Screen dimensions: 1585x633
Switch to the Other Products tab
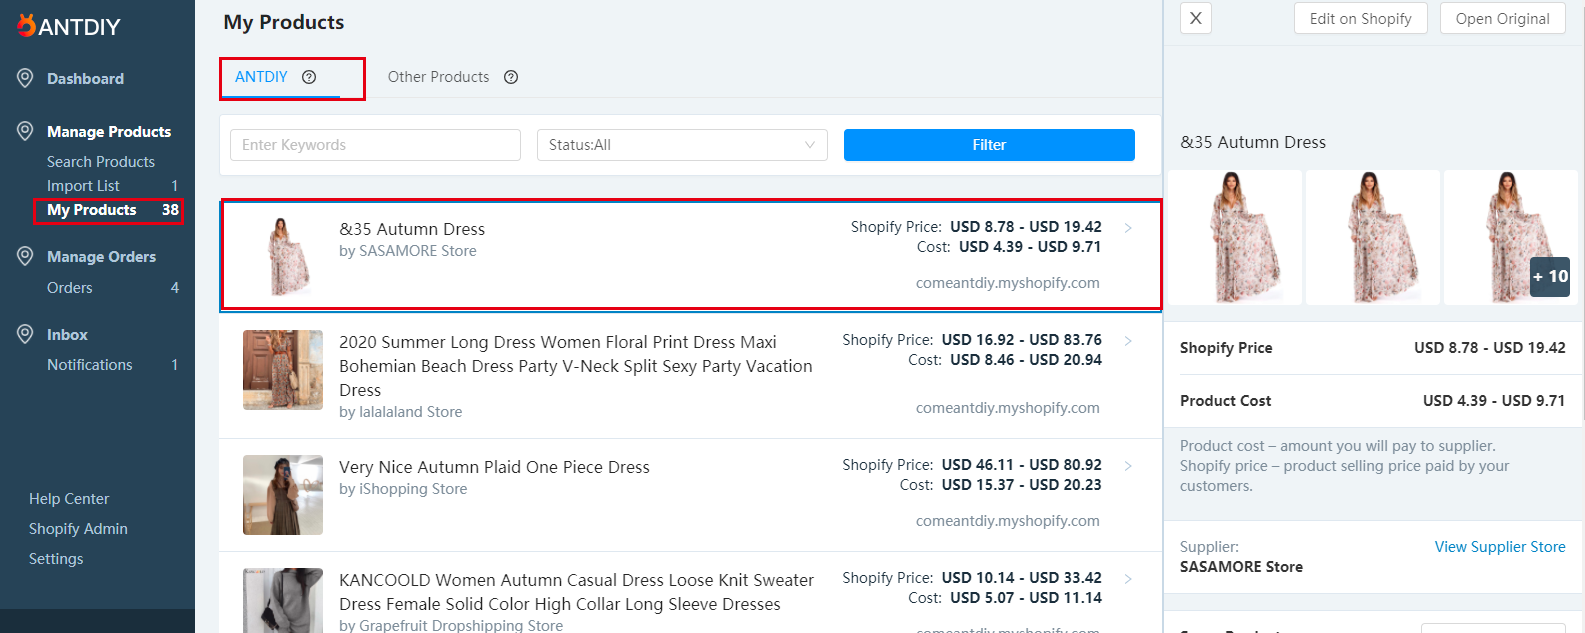(438, 77)
